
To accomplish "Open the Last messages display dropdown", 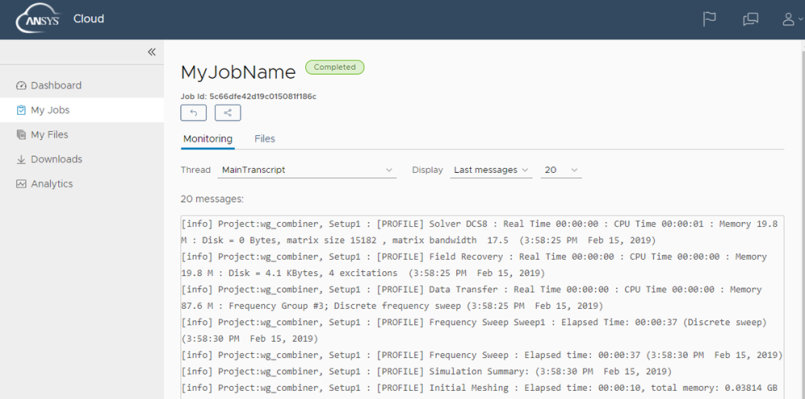I will tap(491, 170).
